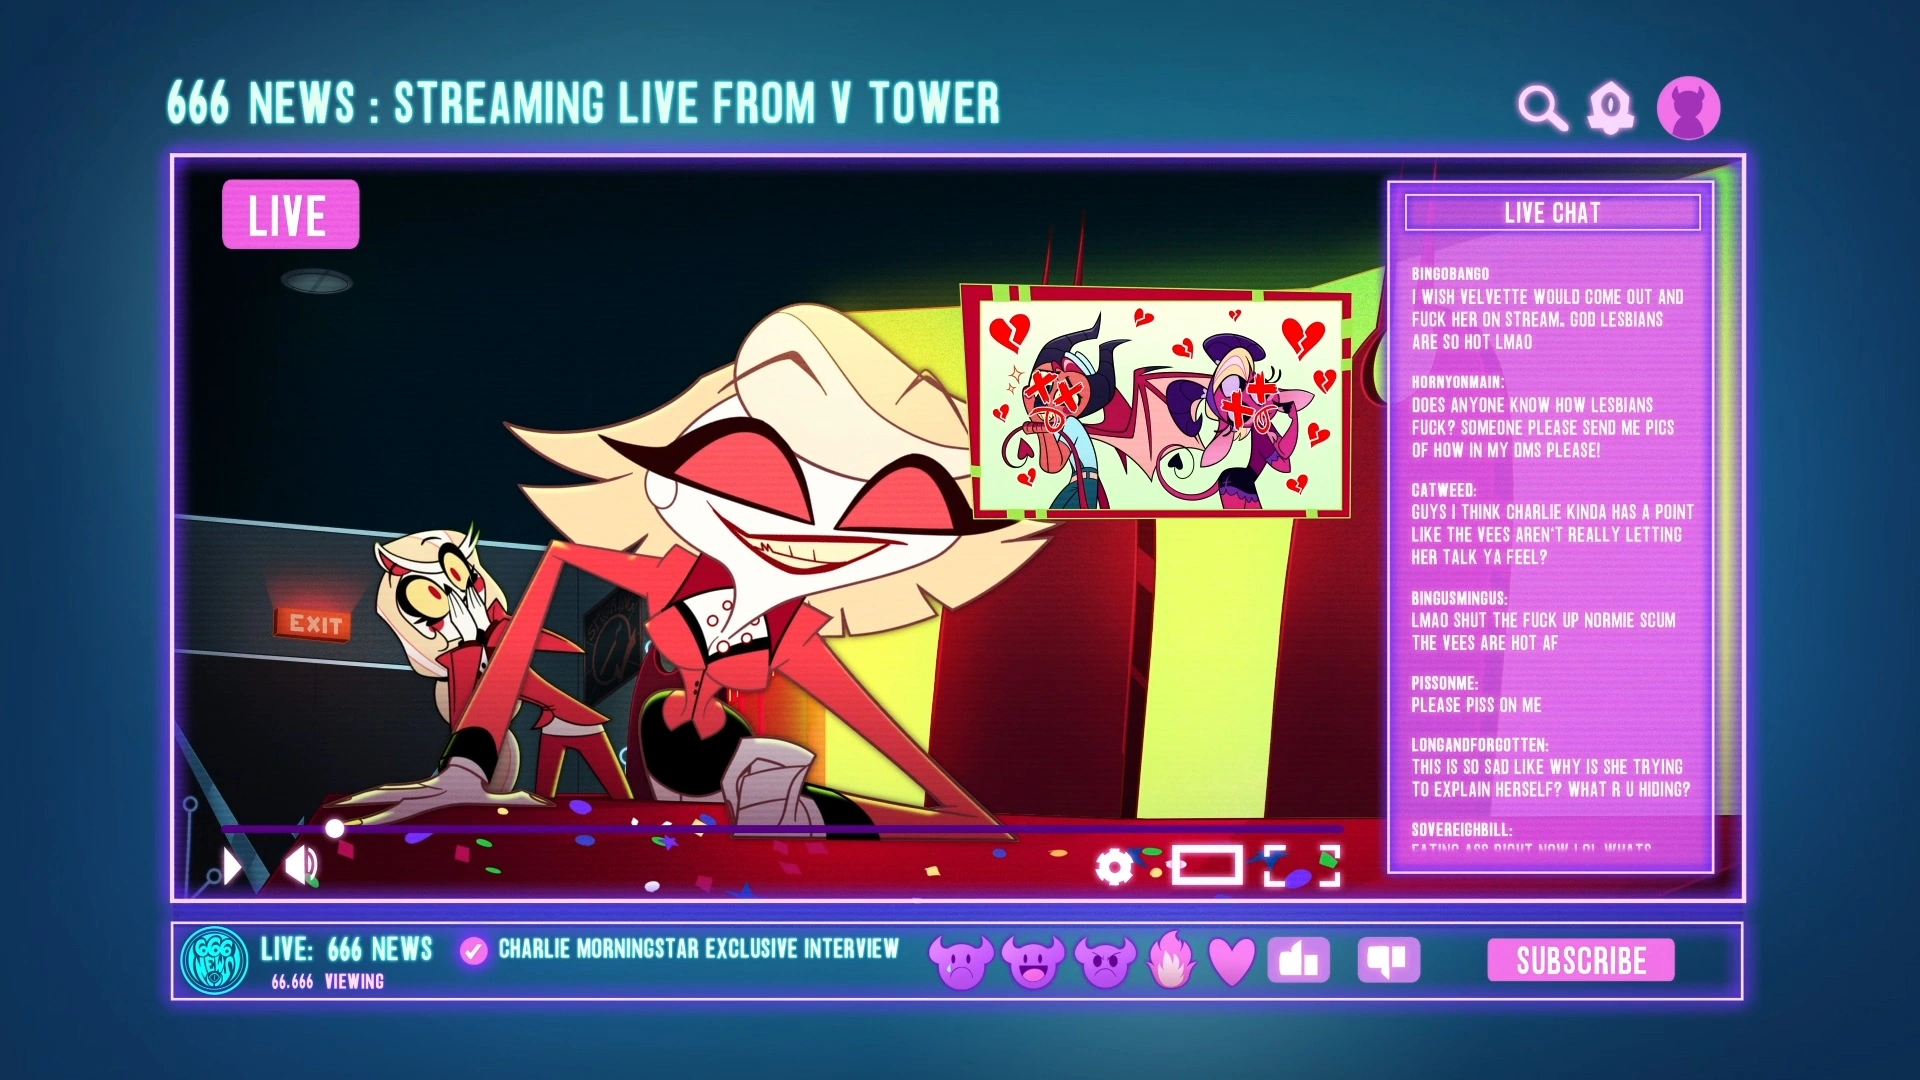React with the laughing demon emoji
Viewport: 1920px width, 1080px height.
1032,962
